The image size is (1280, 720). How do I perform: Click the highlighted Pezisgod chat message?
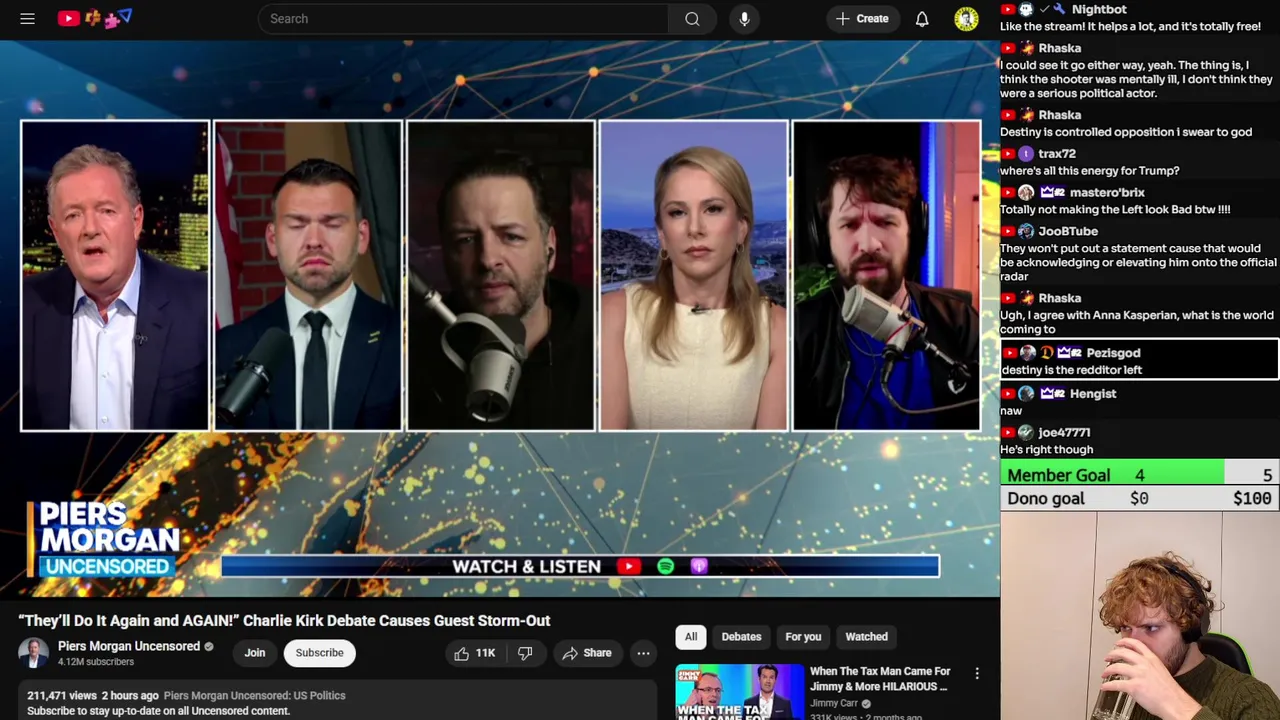1139,360
